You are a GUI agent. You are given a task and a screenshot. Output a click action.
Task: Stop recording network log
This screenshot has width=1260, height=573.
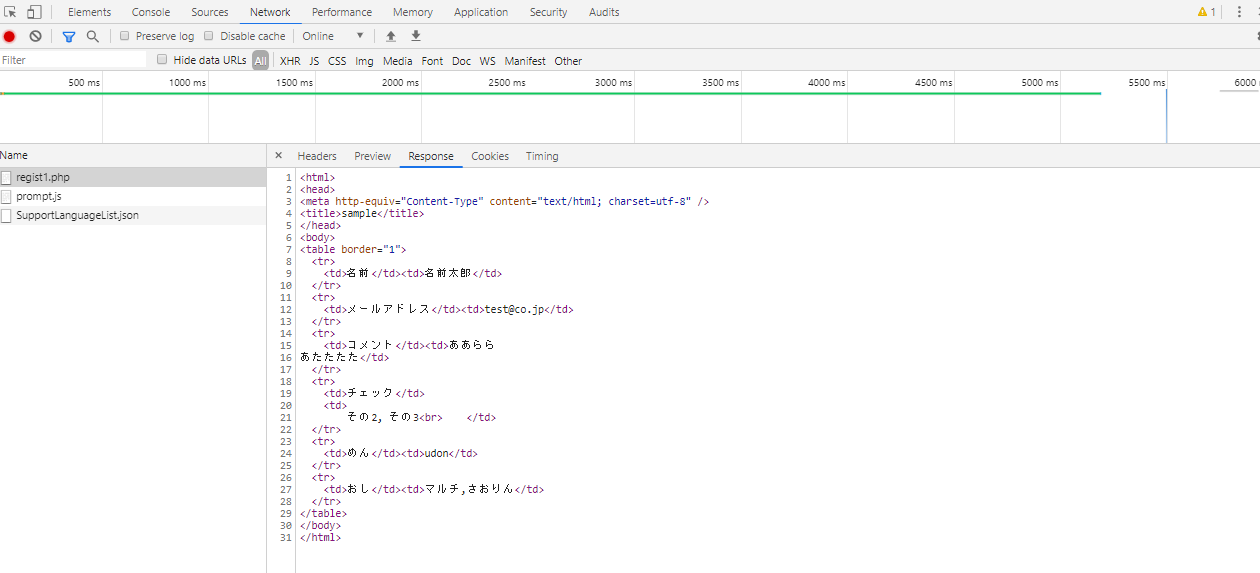click(x=9, y=36)
